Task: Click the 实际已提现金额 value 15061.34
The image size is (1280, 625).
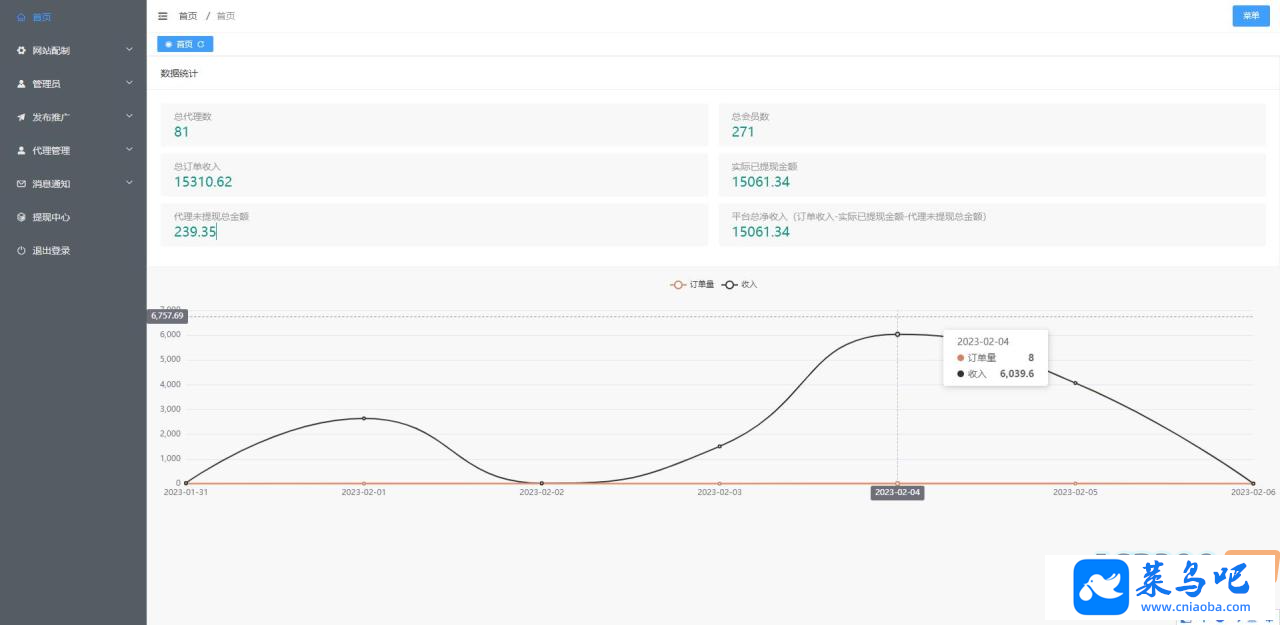Action: tap(761, 182)
